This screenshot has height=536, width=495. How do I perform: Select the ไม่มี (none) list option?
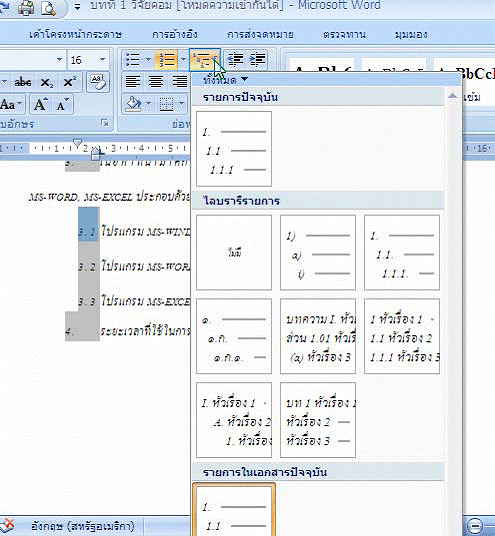pos(234,253)
